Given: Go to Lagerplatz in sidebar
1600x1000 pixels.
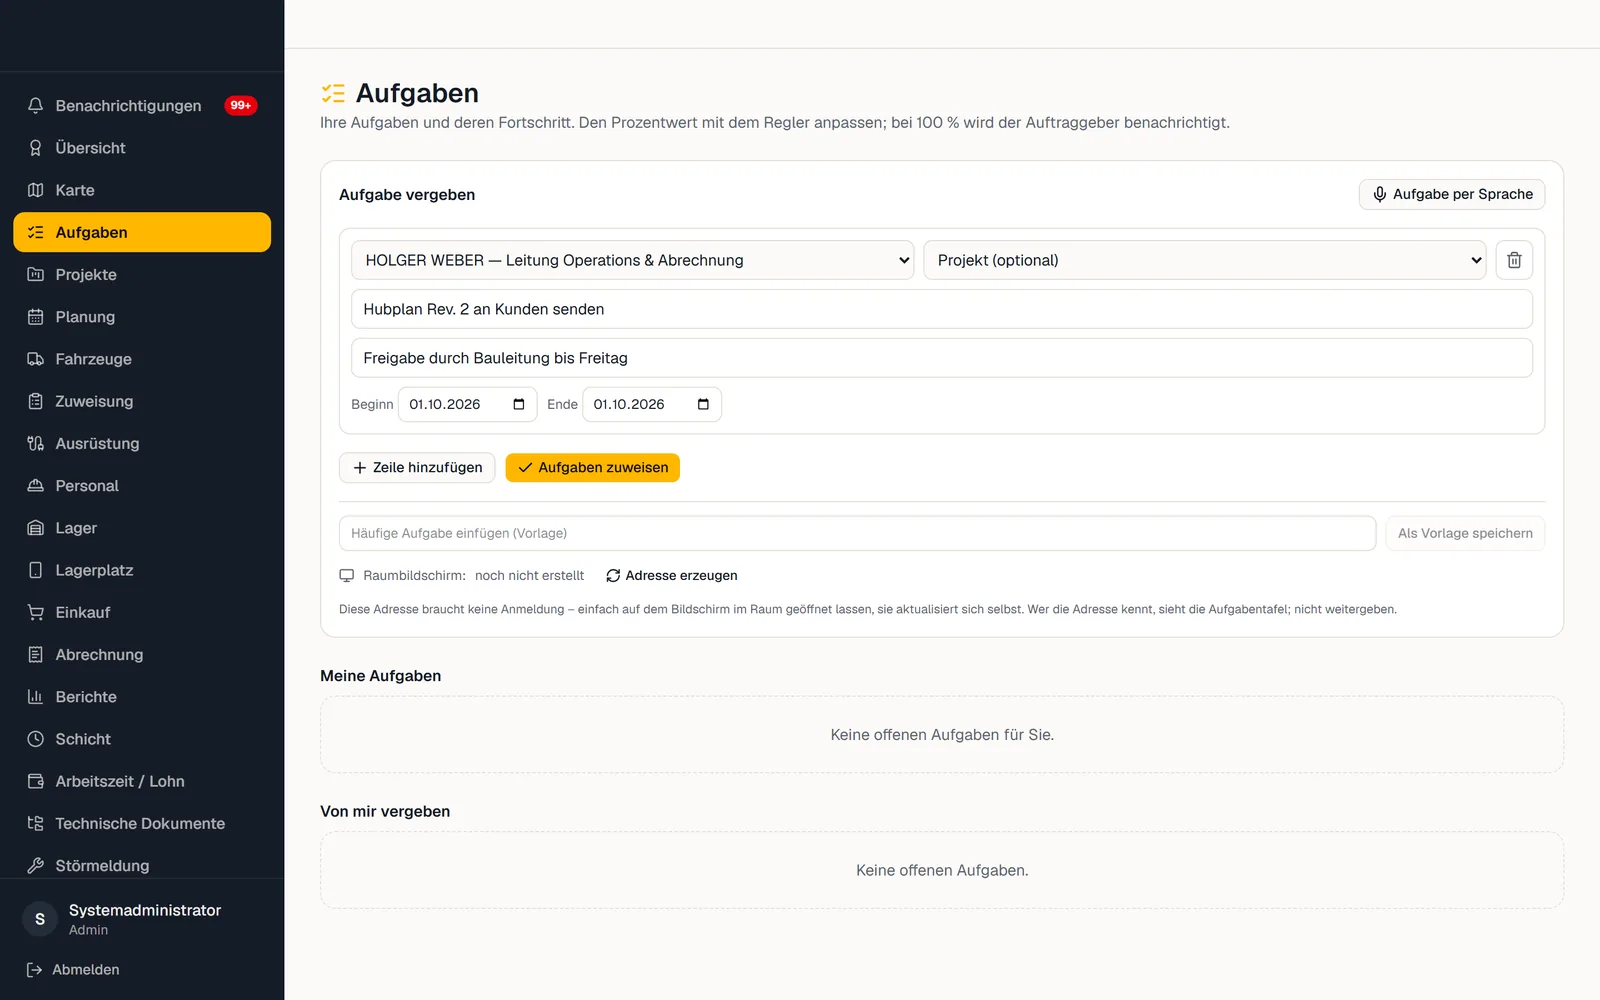Looking at the screenshot, I should pos(142,570).
